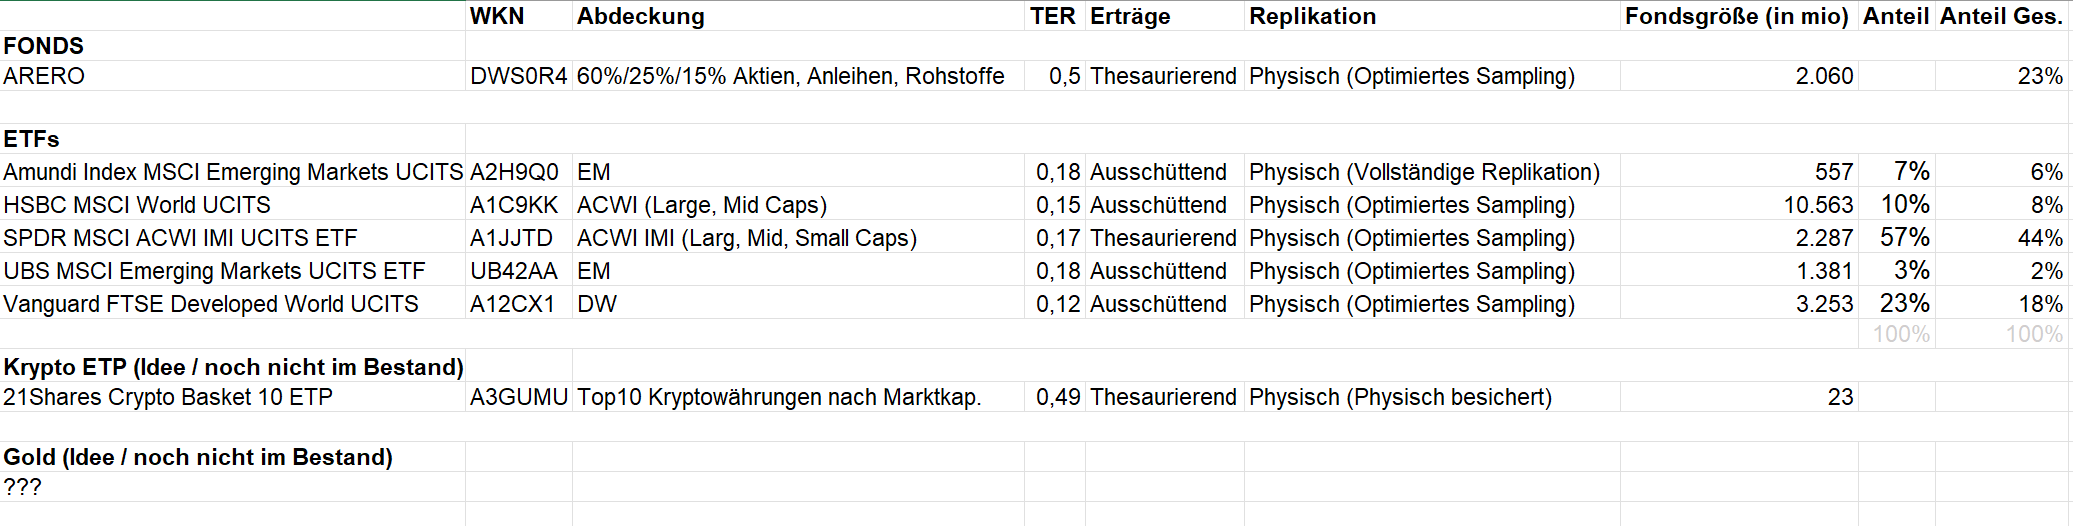Select the 21Shares Crypto Basket 10 ETP cell

coord(168,397)
